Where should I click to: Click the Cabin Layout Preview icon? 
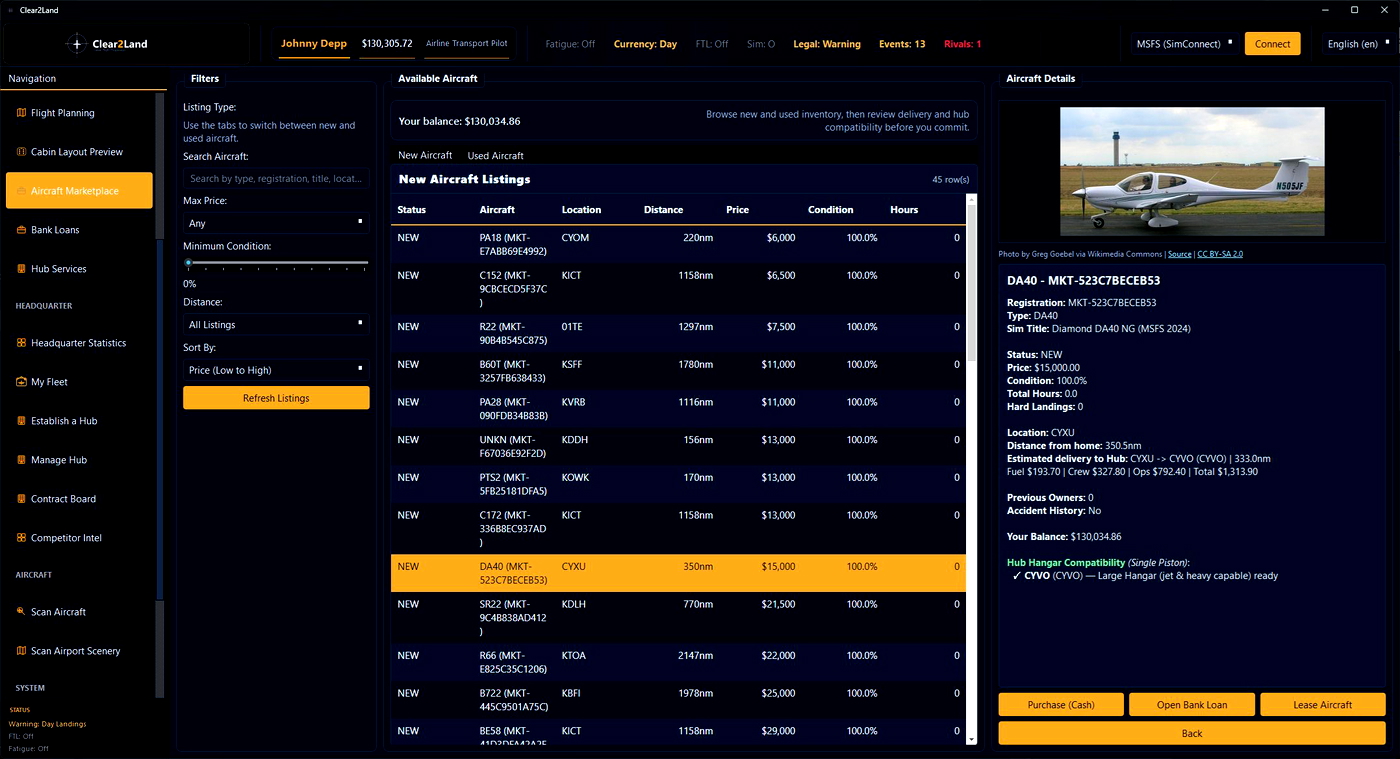click(x=22, y=152)
